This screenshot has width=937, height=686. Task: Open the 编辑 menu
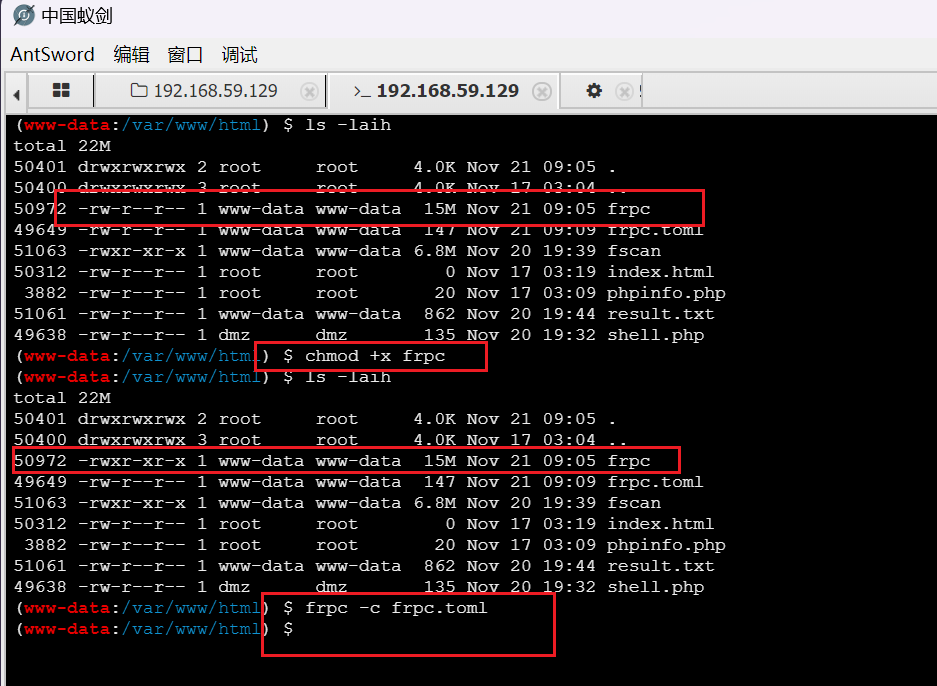(x=131, y=54)
